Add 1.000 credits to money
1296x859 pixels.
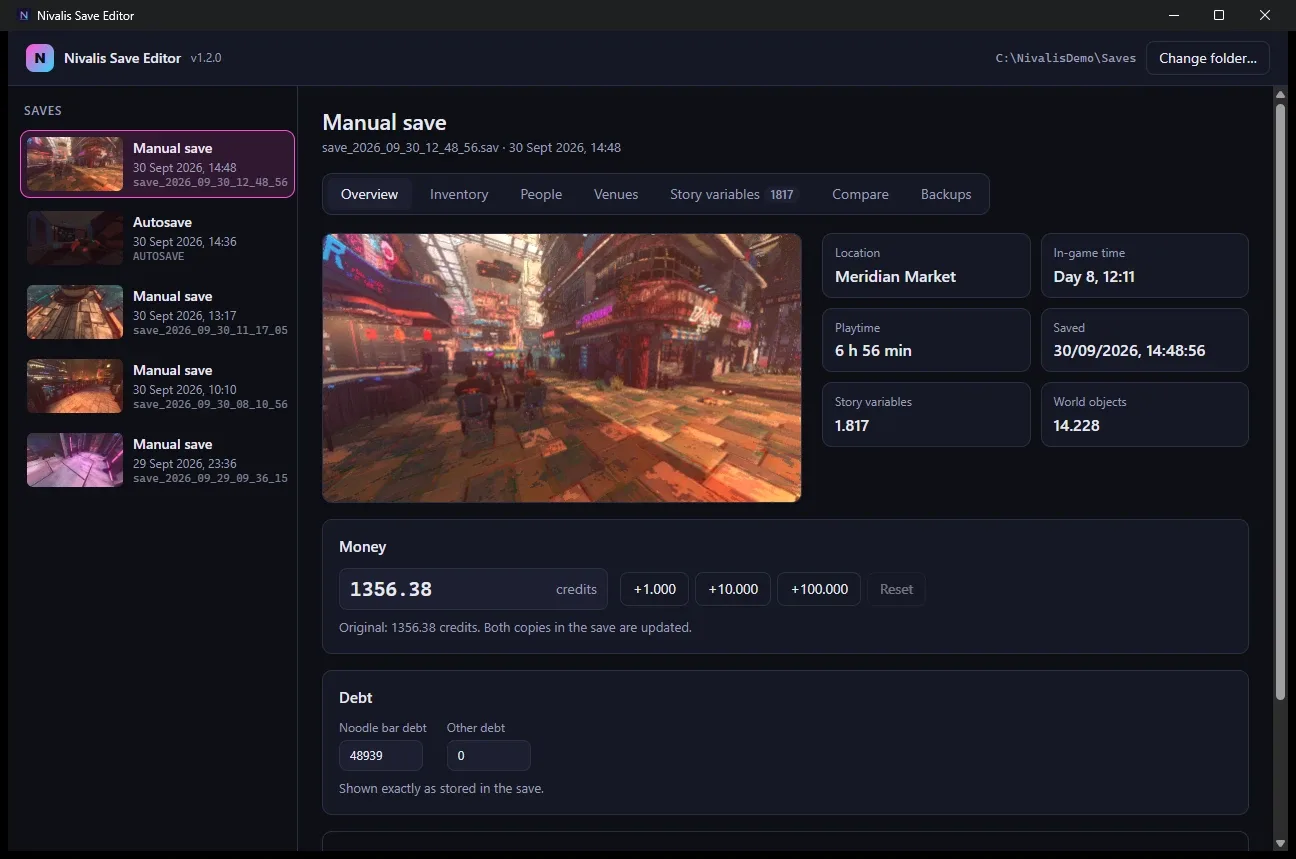(655, 589)
